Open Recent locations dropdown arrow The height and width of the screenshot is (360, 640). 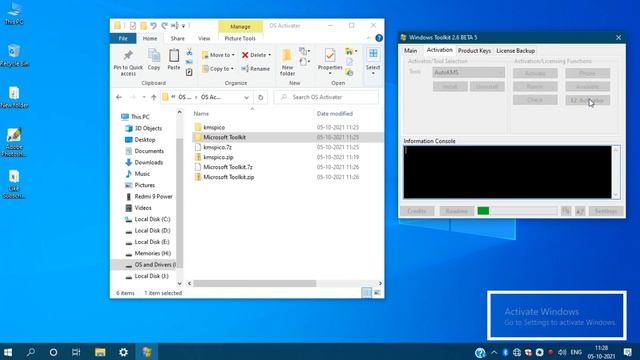click(144, 97)
